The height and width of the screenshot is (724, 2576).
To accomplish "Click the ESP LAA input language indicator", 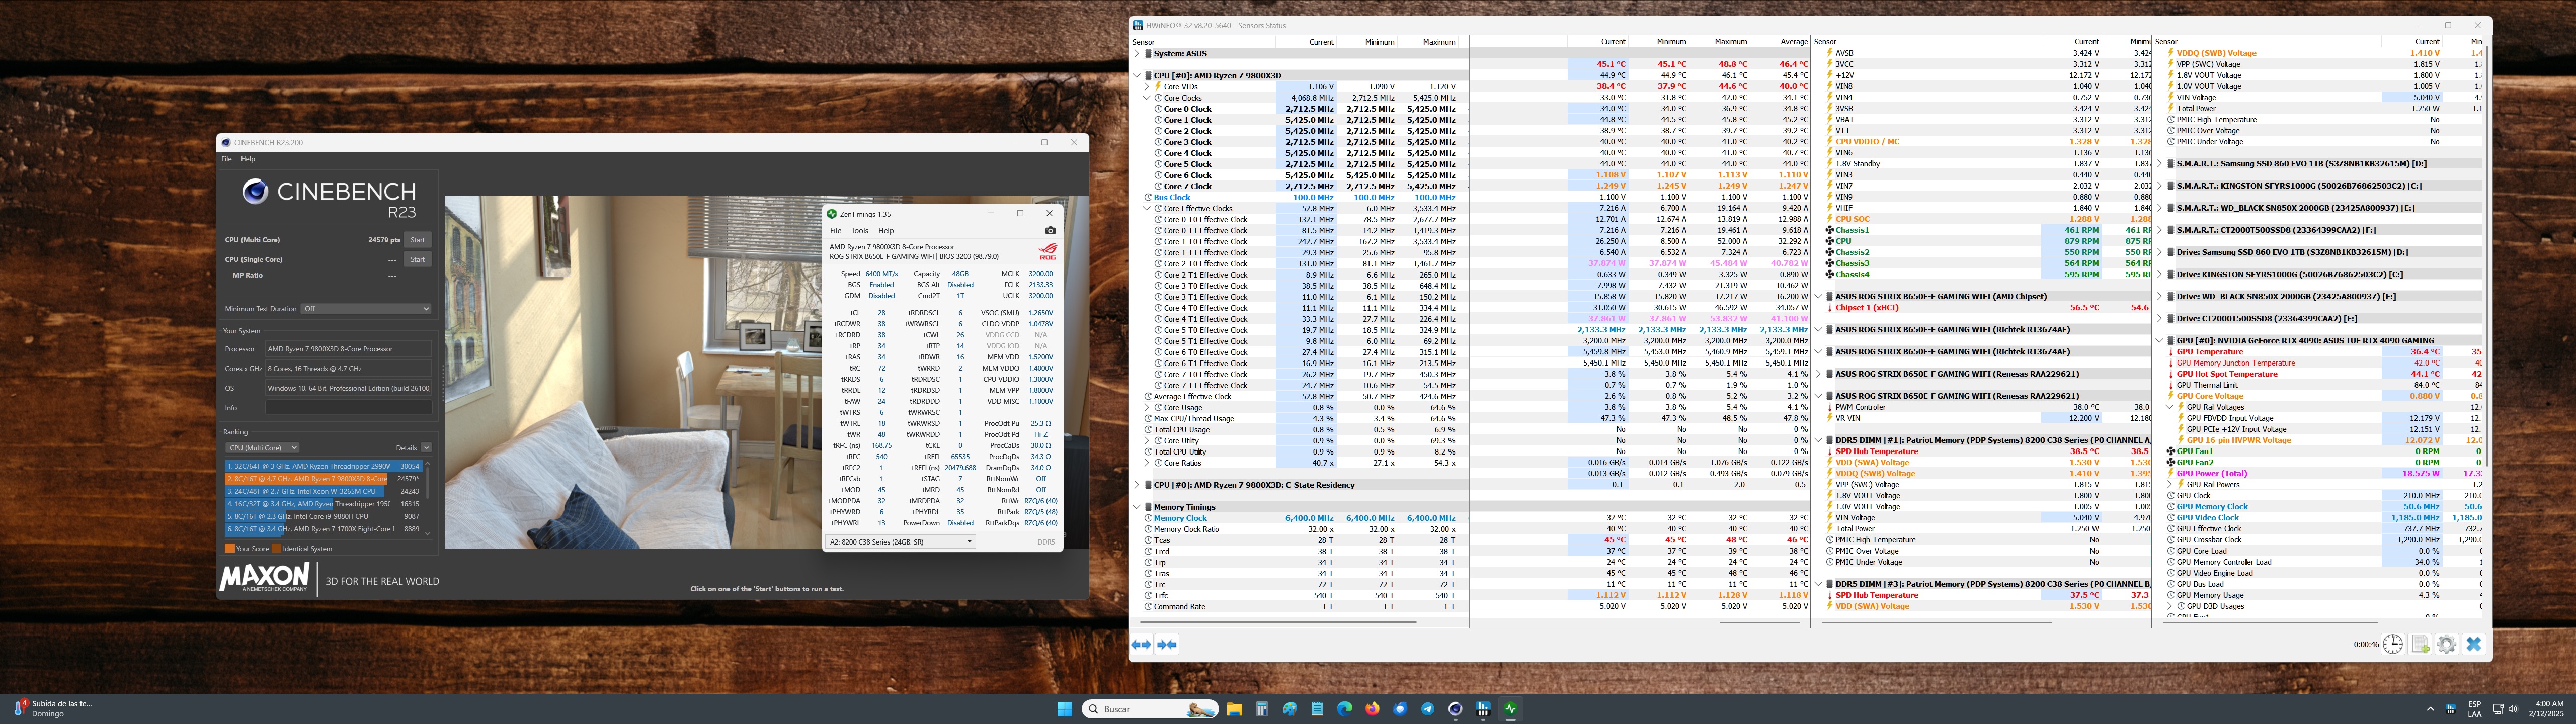I will point(2475,709).
